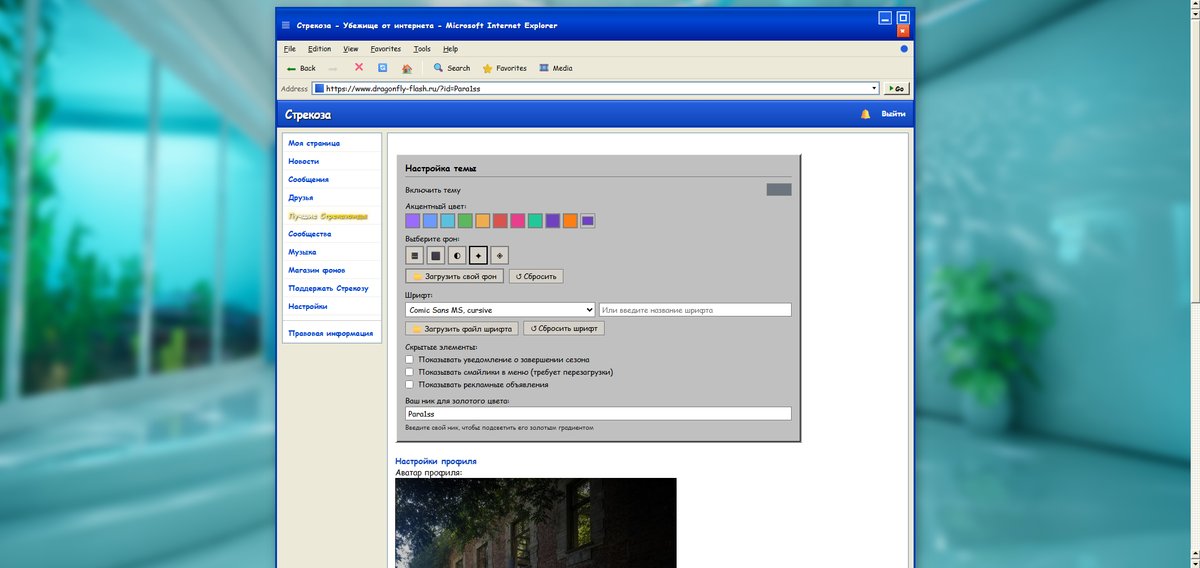Viewport: 1200px width, 568px height.
Task: Click the Выйти logout link
Action: pos(893,114)
